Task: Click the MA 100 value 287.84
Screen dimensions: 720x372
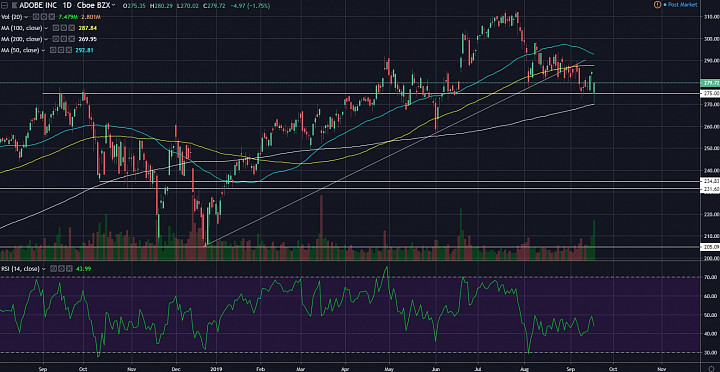Action: 88,28
